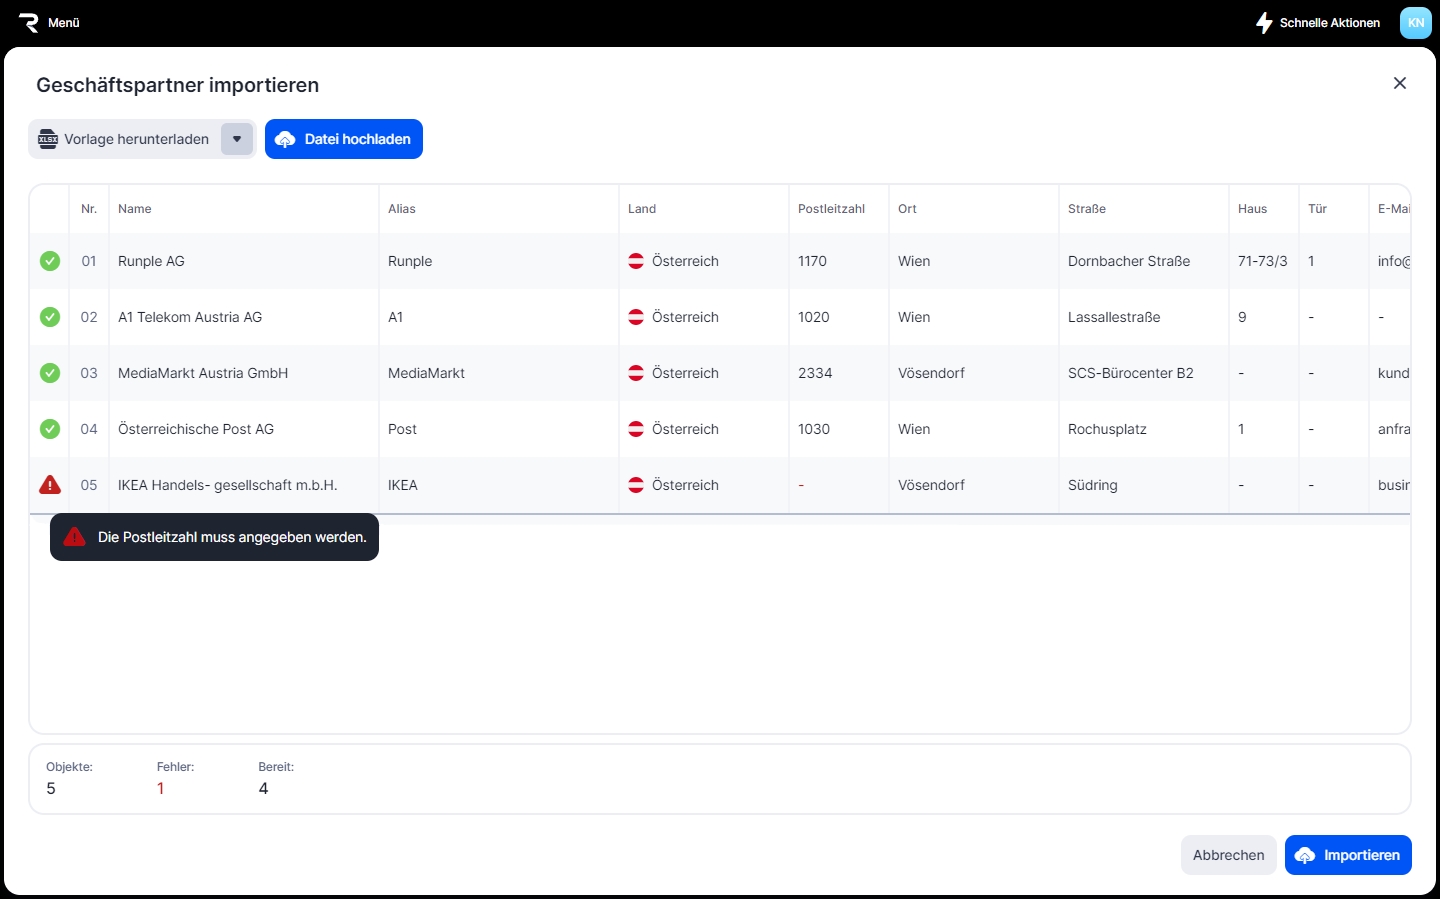Screen dimensions: 1440x899
Task: Click red warning icon on IKEA row
Action: pyautogui.click(x=50, y=485)
